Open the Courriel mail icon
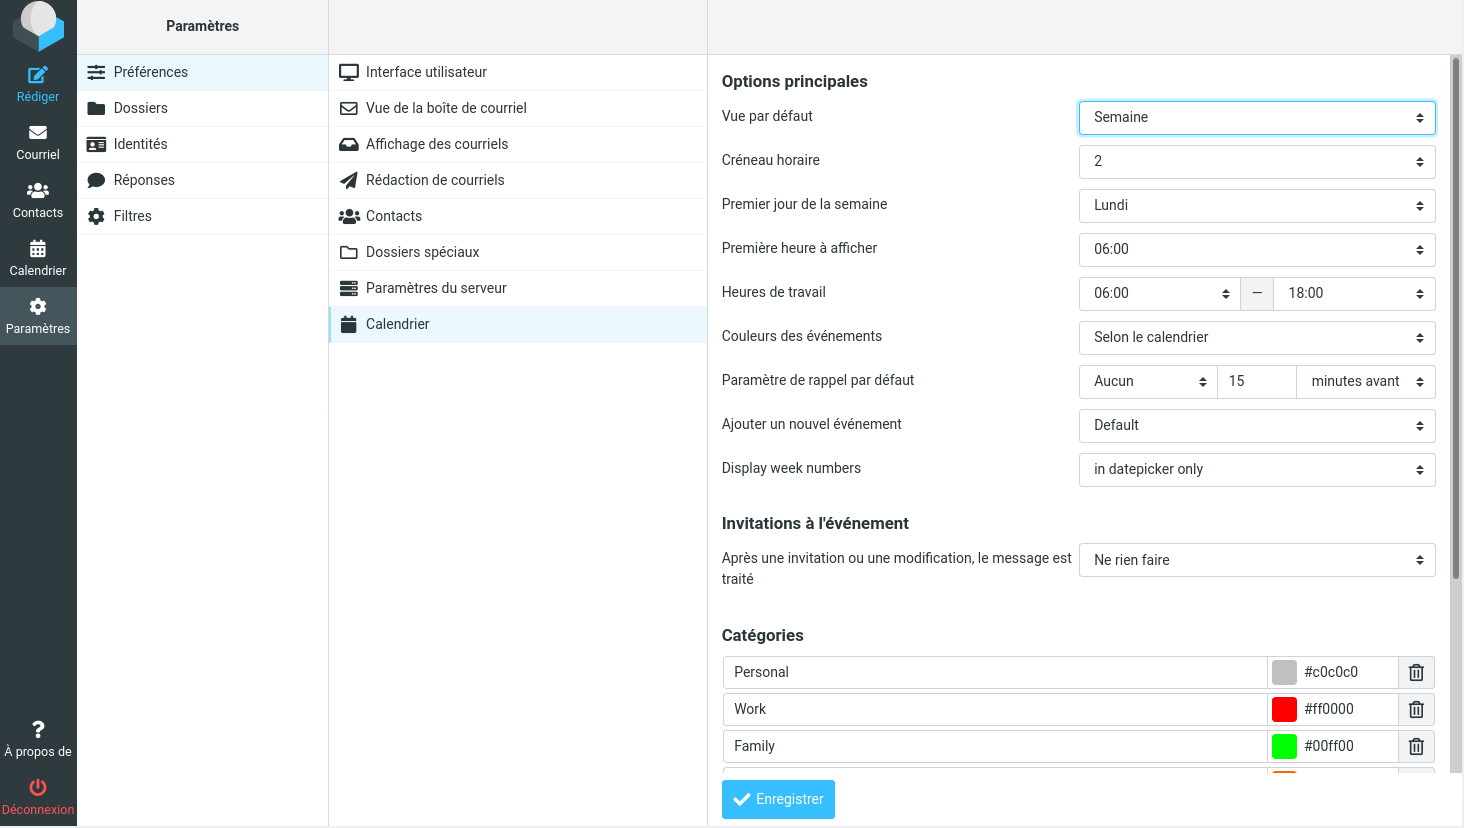The height and width of the screenshot is (828, 1464). tap(38, 133)
